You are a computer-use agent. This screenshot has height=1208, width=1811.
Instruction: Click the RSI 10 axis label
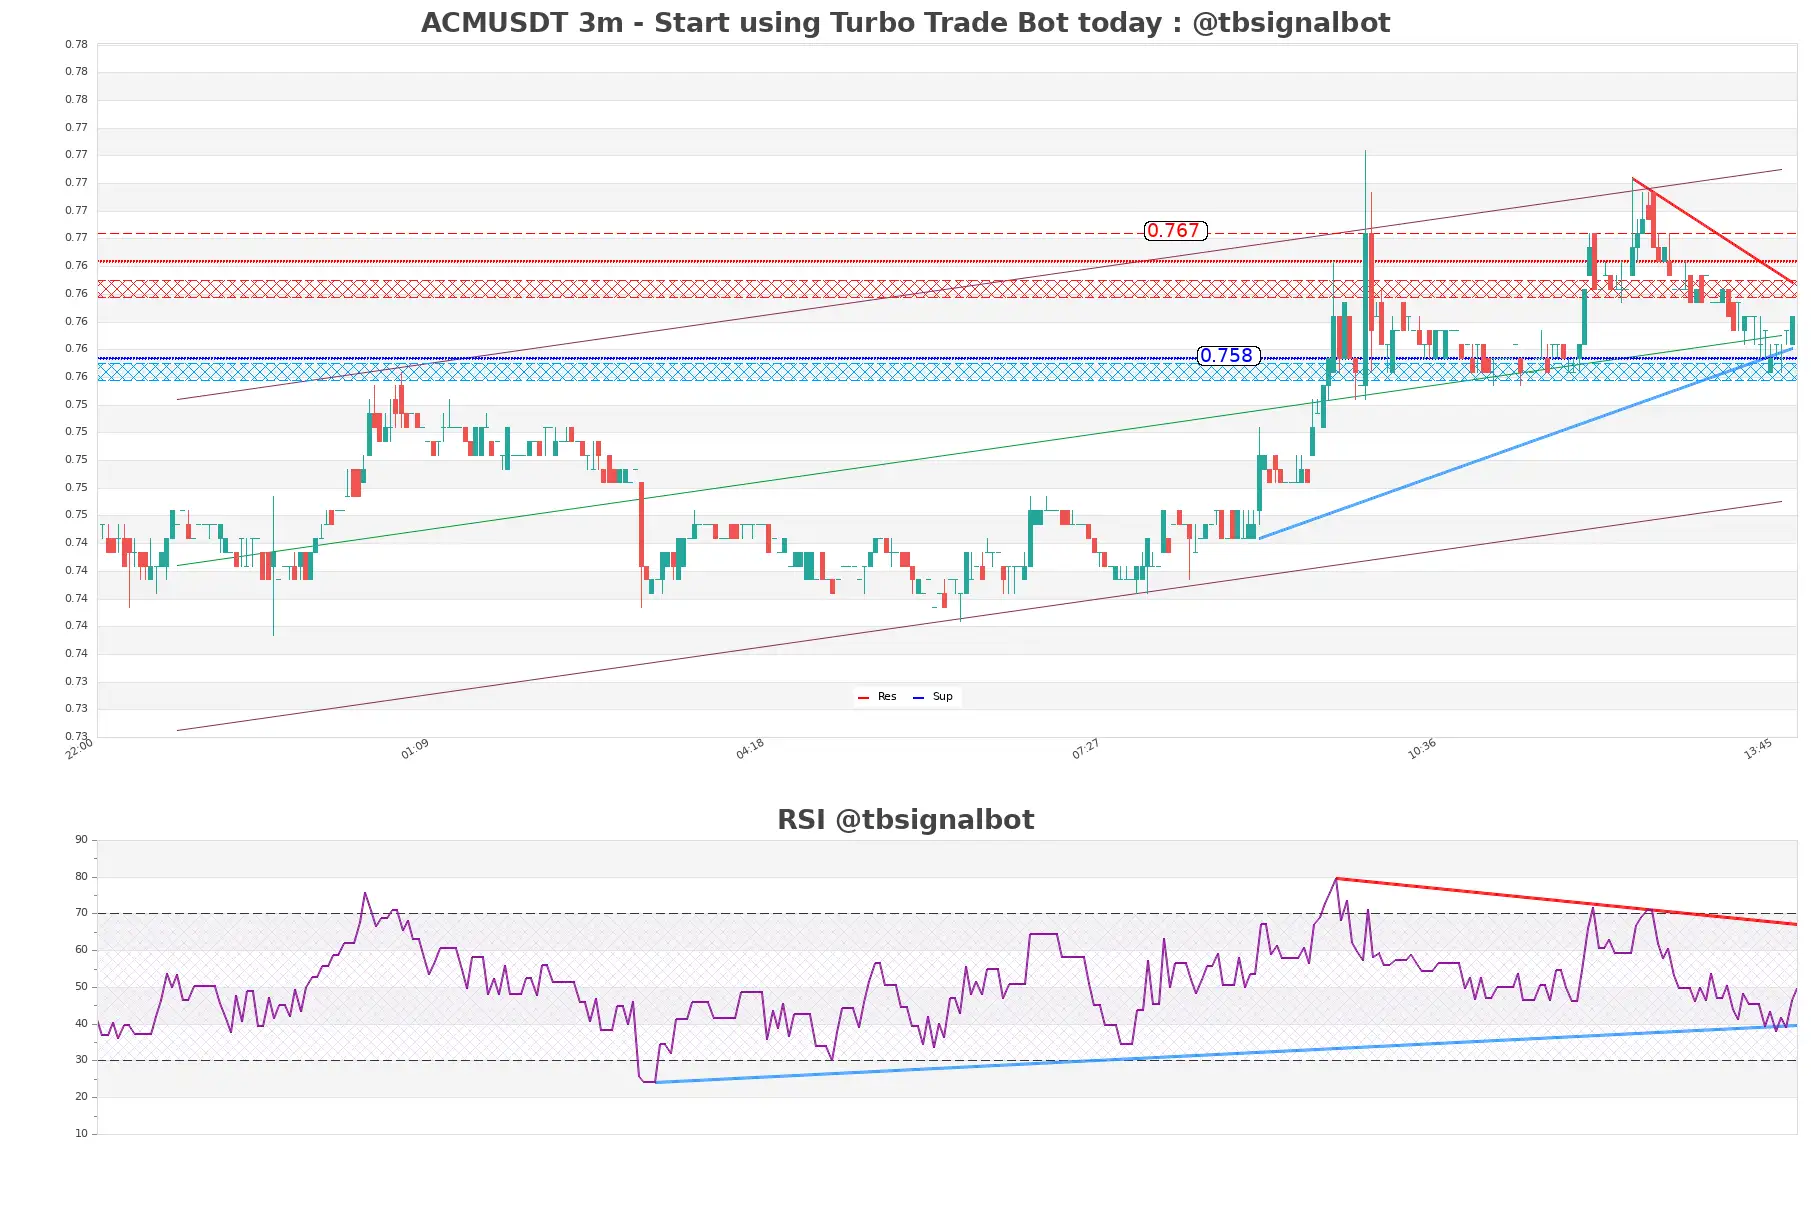[81, 1134]
